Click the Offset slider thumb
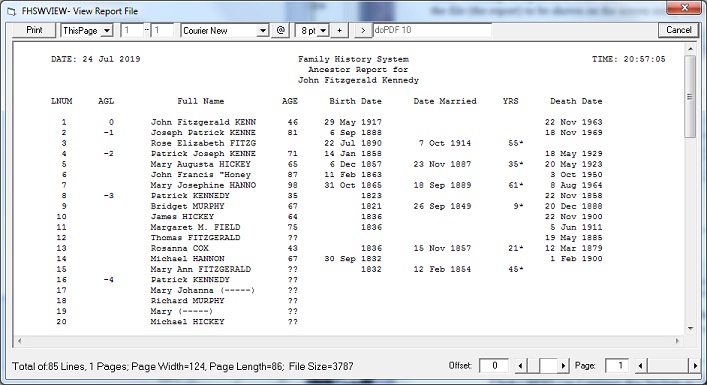The width and height of the screenshot is (707, 385). pyautogui.click(x=547, y=366)
